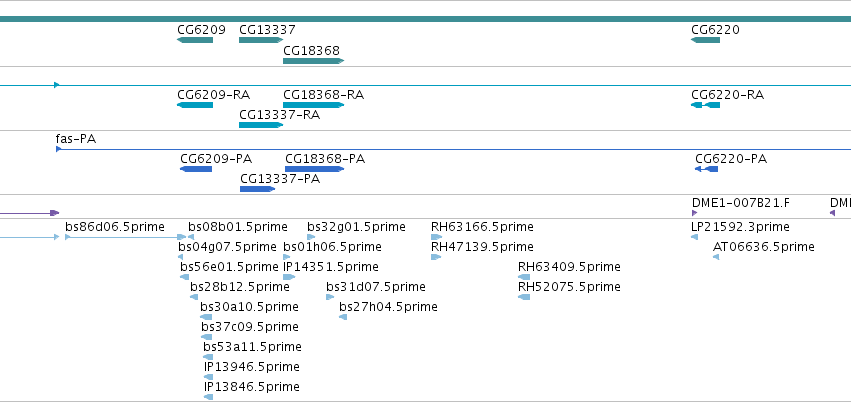
Task: Click the CG18368 gene arrow glyph
Action: [x=313, y=61]
